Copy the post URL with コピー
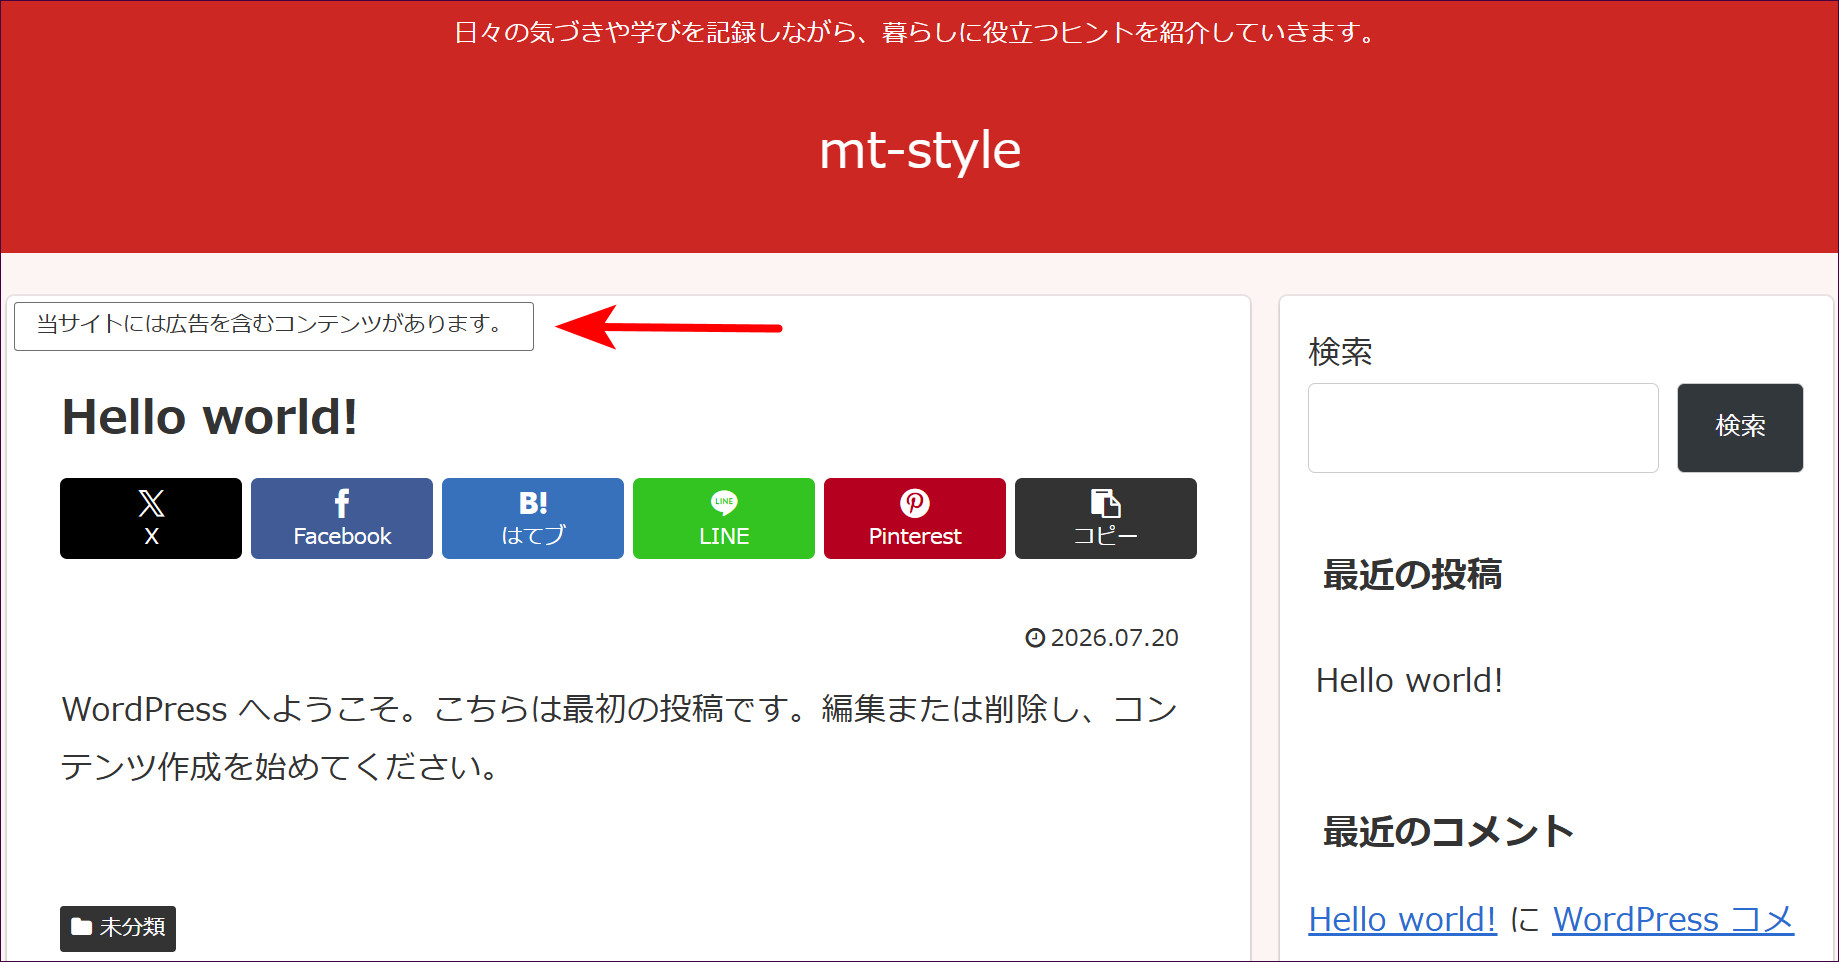 point(1106,518)
